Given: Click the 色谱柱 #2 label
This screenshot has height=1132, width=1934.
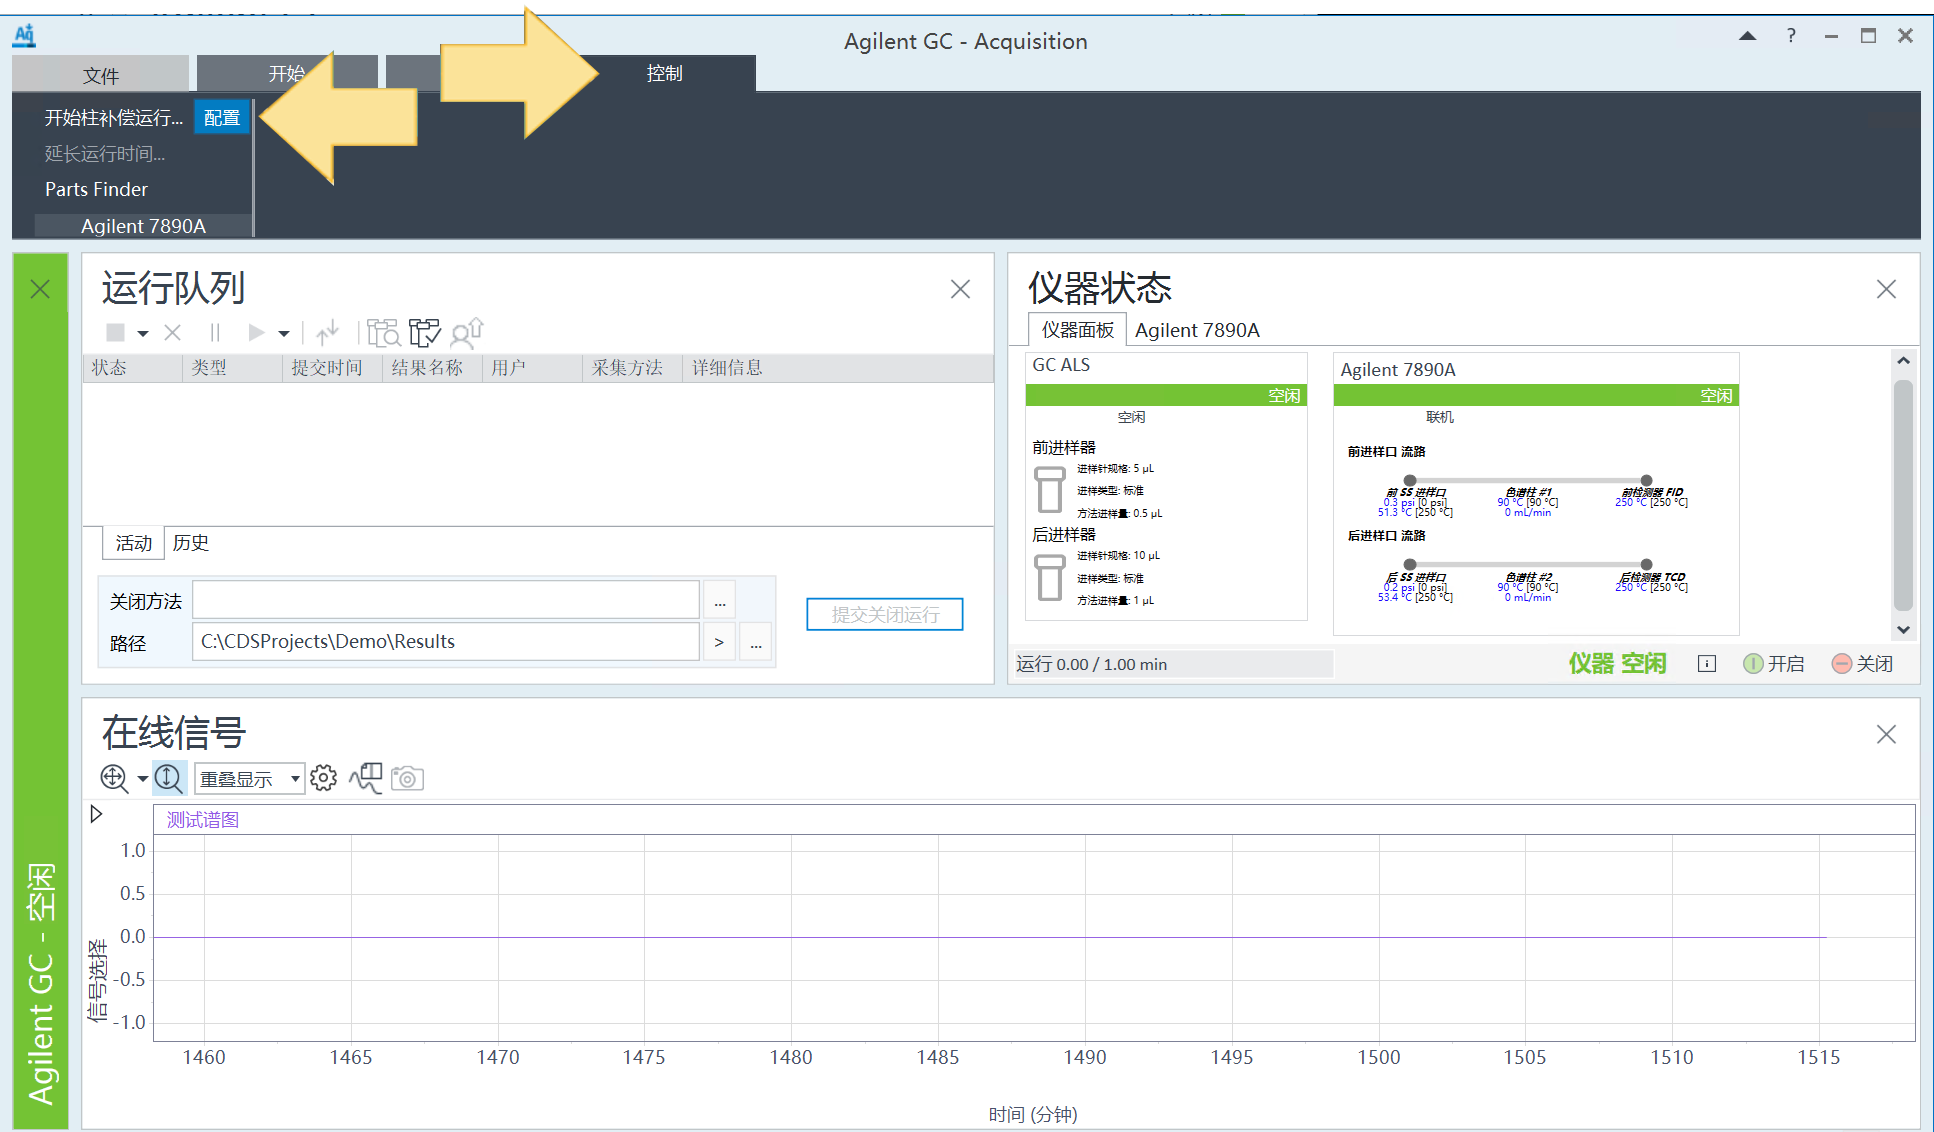Looking at the screenshot, I should (x=1528, y=577).
